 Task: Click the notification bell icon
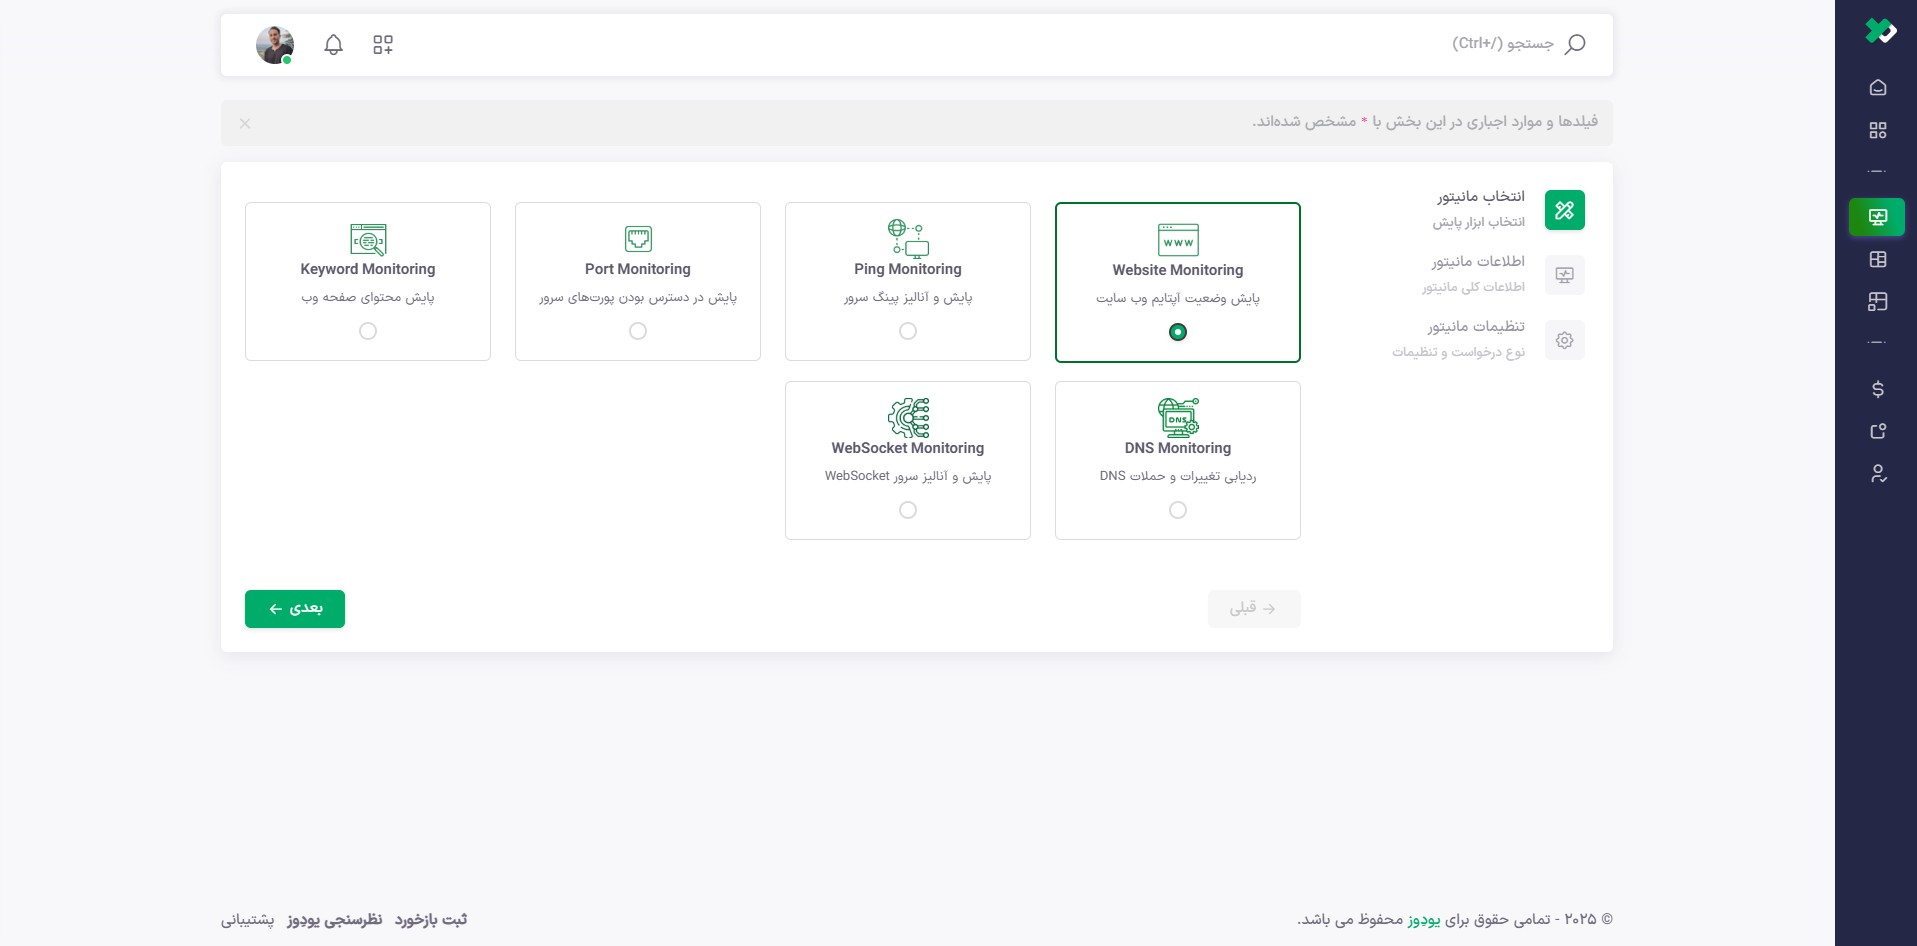333,44
